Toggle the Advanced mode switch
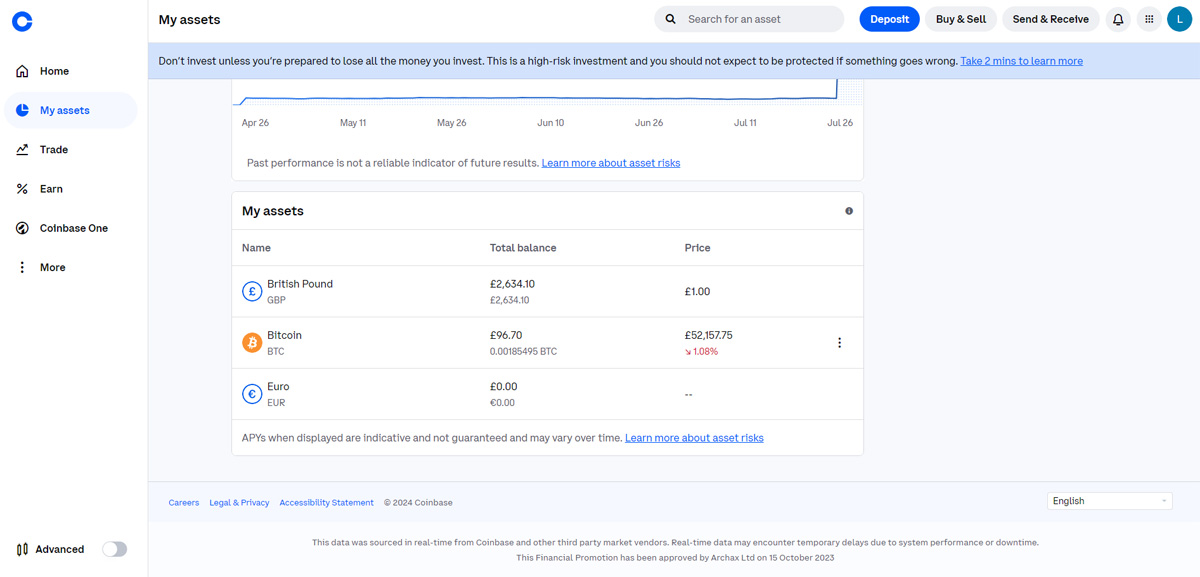 115,549
